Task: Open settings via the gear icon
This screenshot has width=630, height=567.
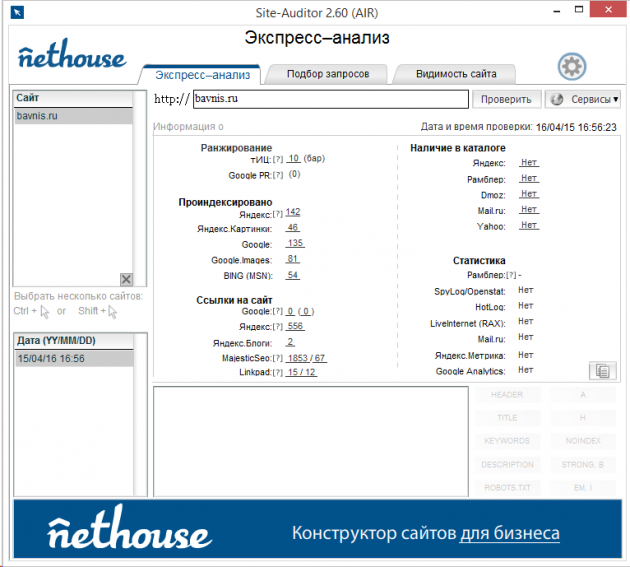Action: tap(572, 67)
